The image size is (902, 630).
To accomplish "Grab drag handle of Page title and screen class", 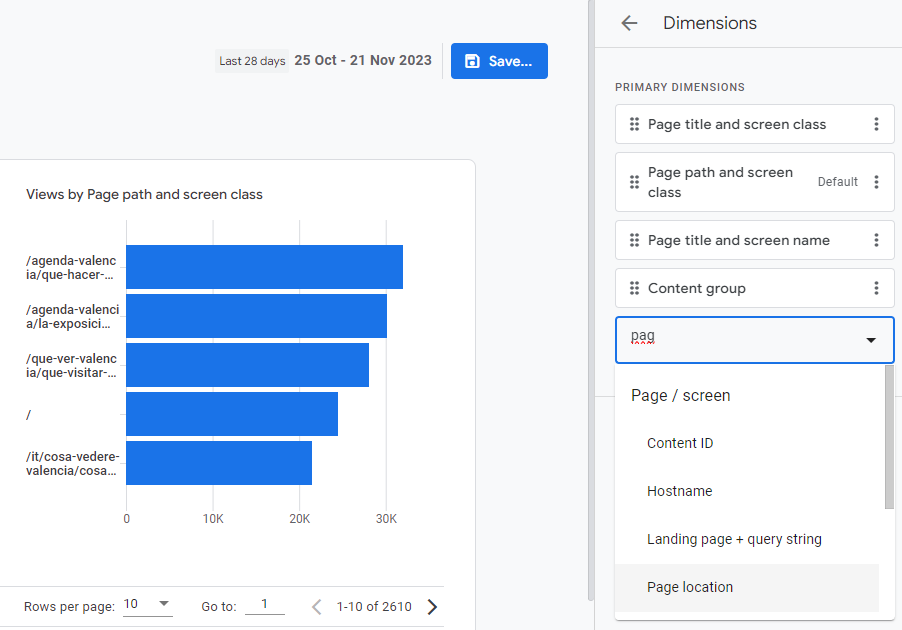I will click(634, 125).
